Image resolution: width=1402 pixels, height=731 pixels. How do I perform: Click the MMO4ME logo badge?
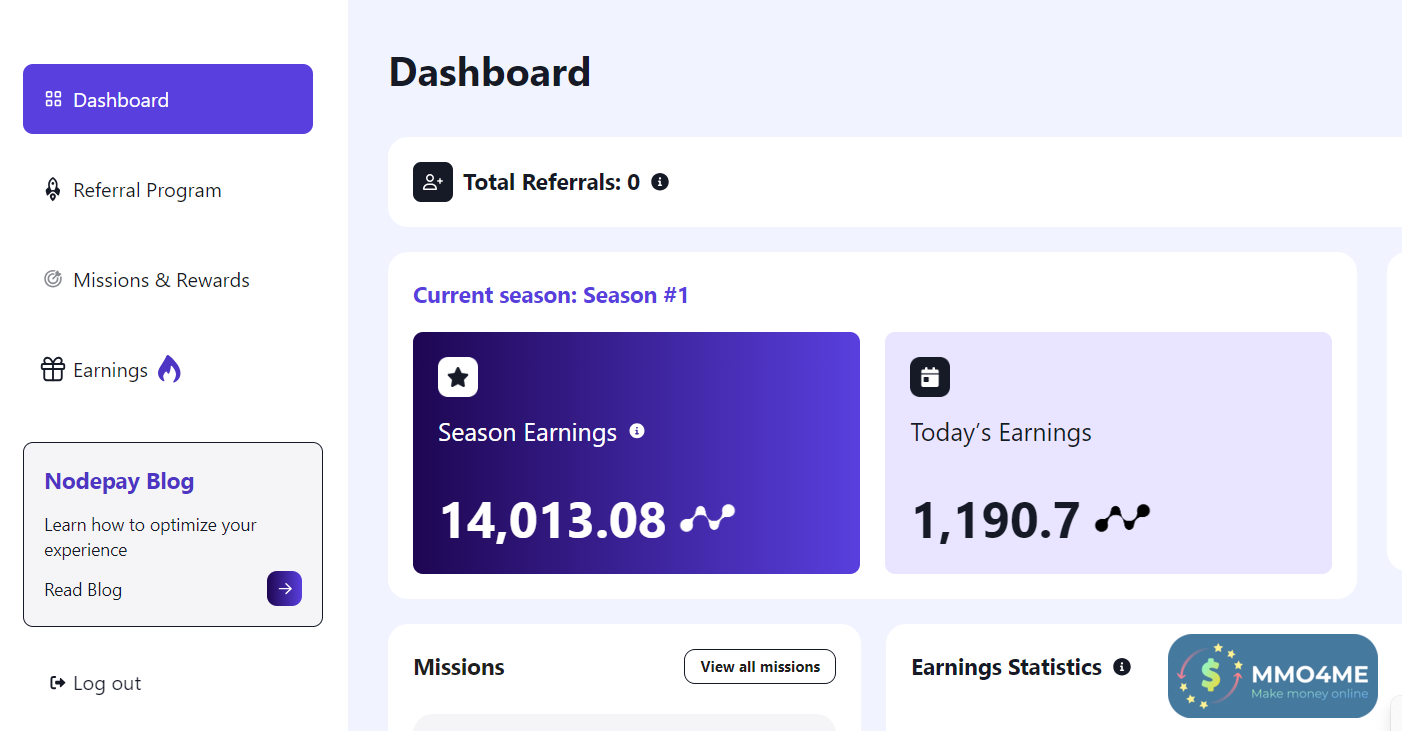1272,676
